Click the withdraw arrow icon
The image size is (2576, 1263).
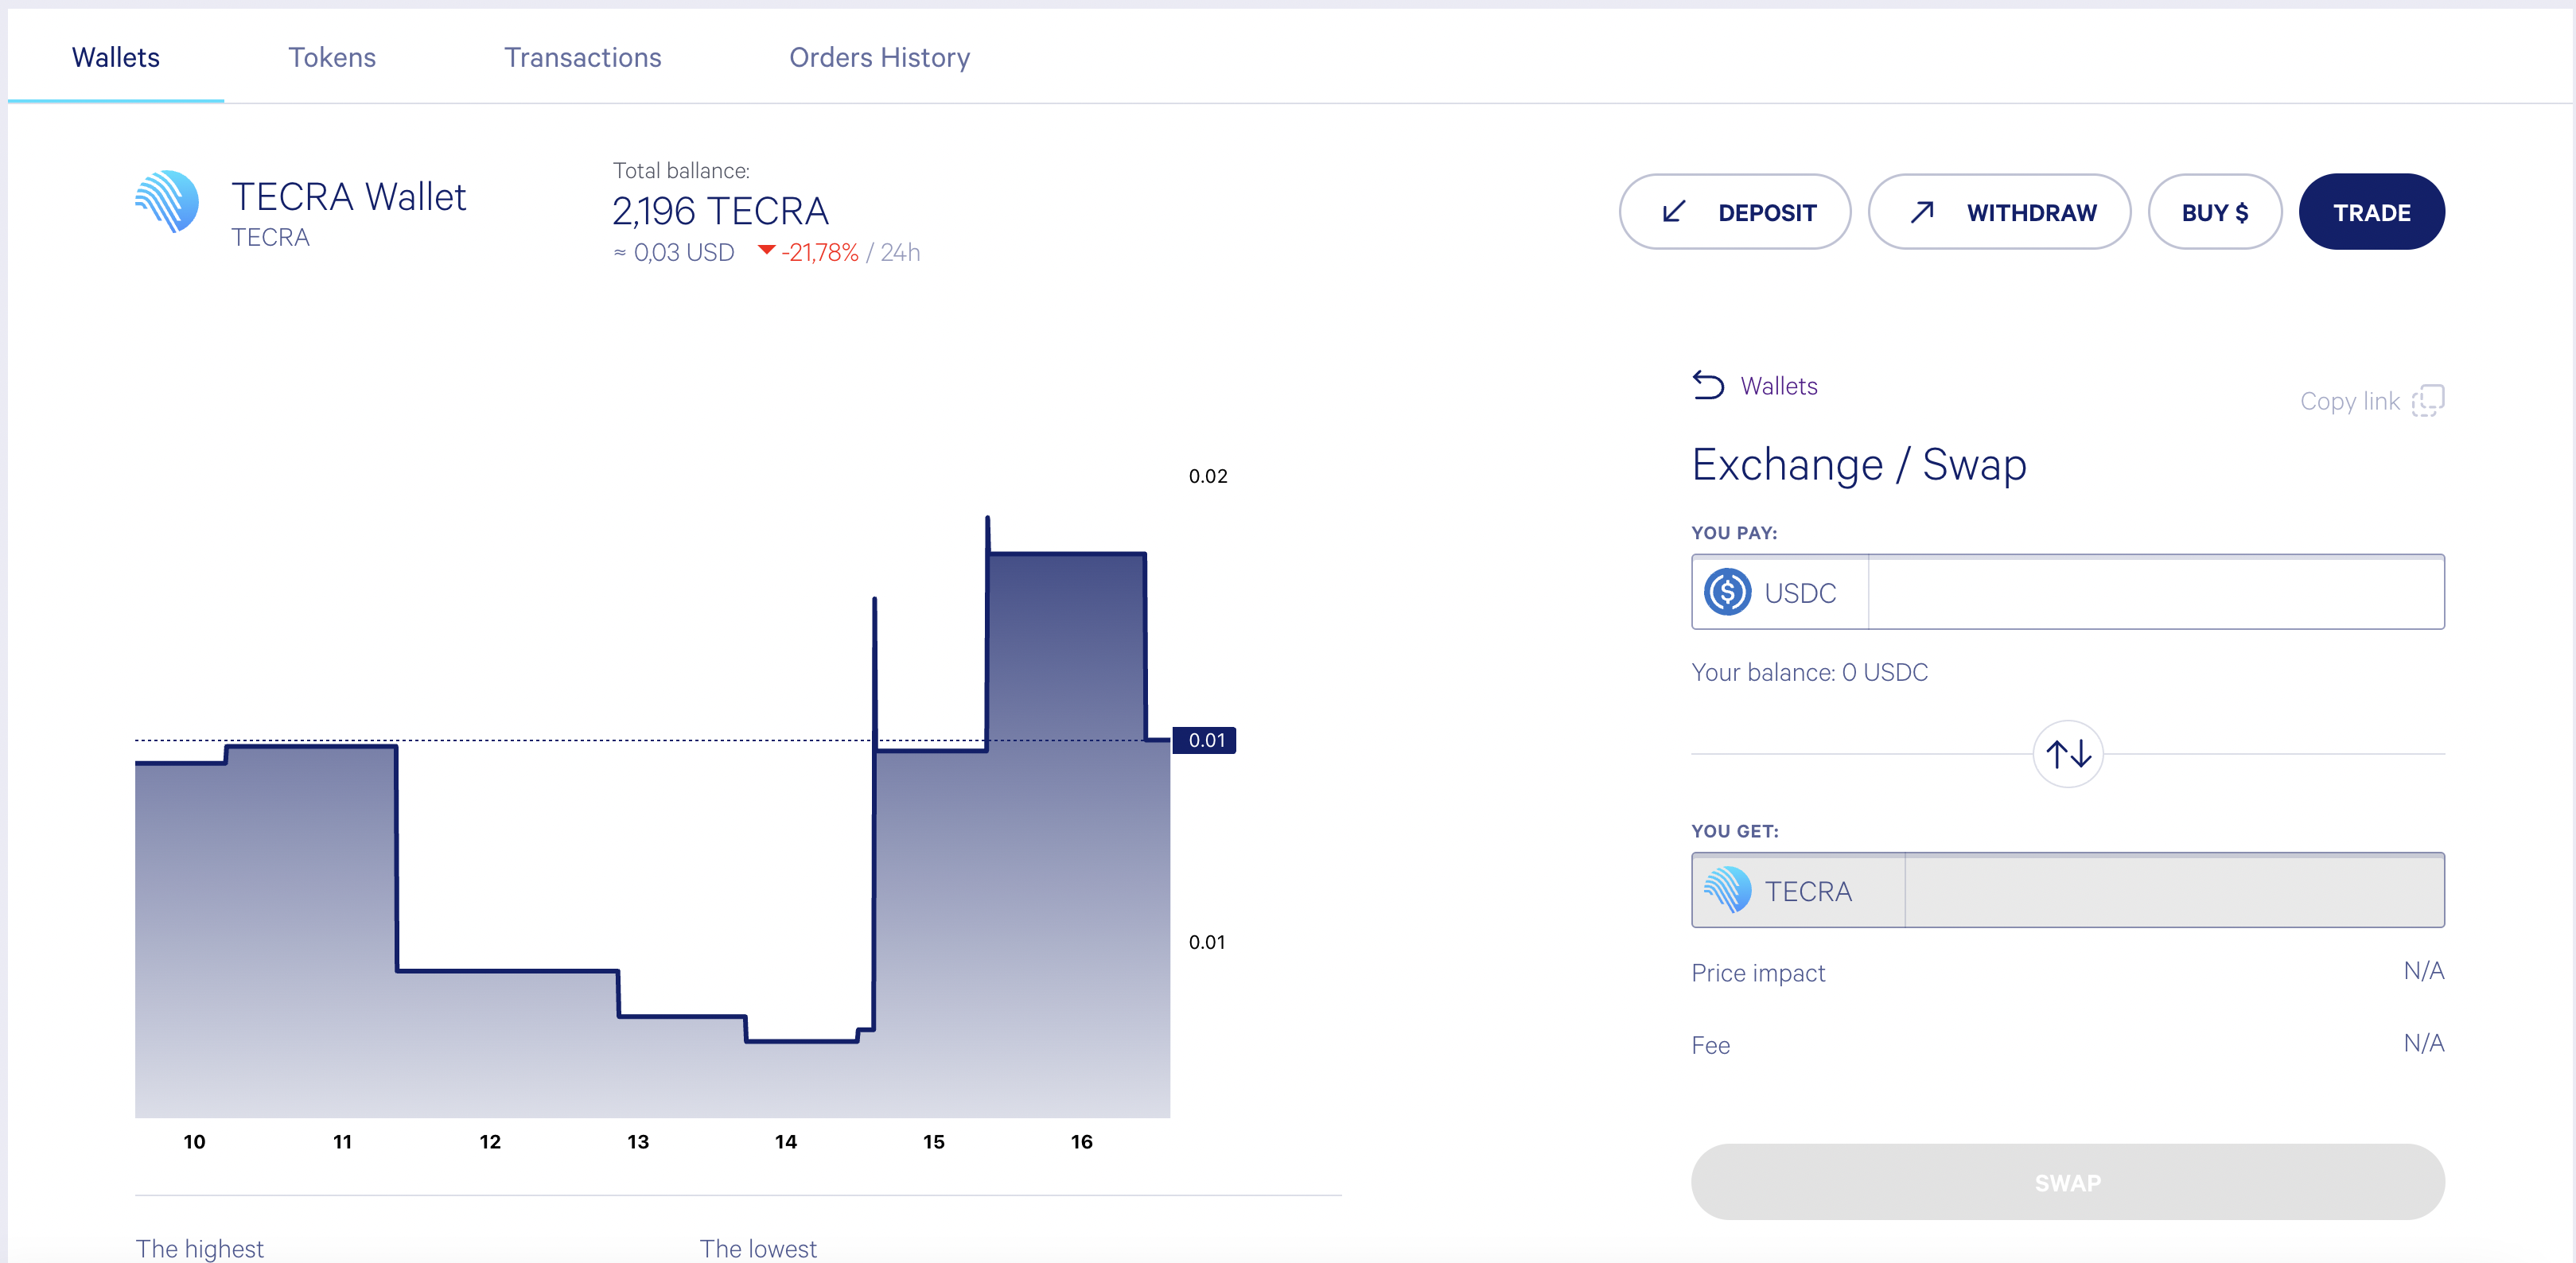[1922, 212]
